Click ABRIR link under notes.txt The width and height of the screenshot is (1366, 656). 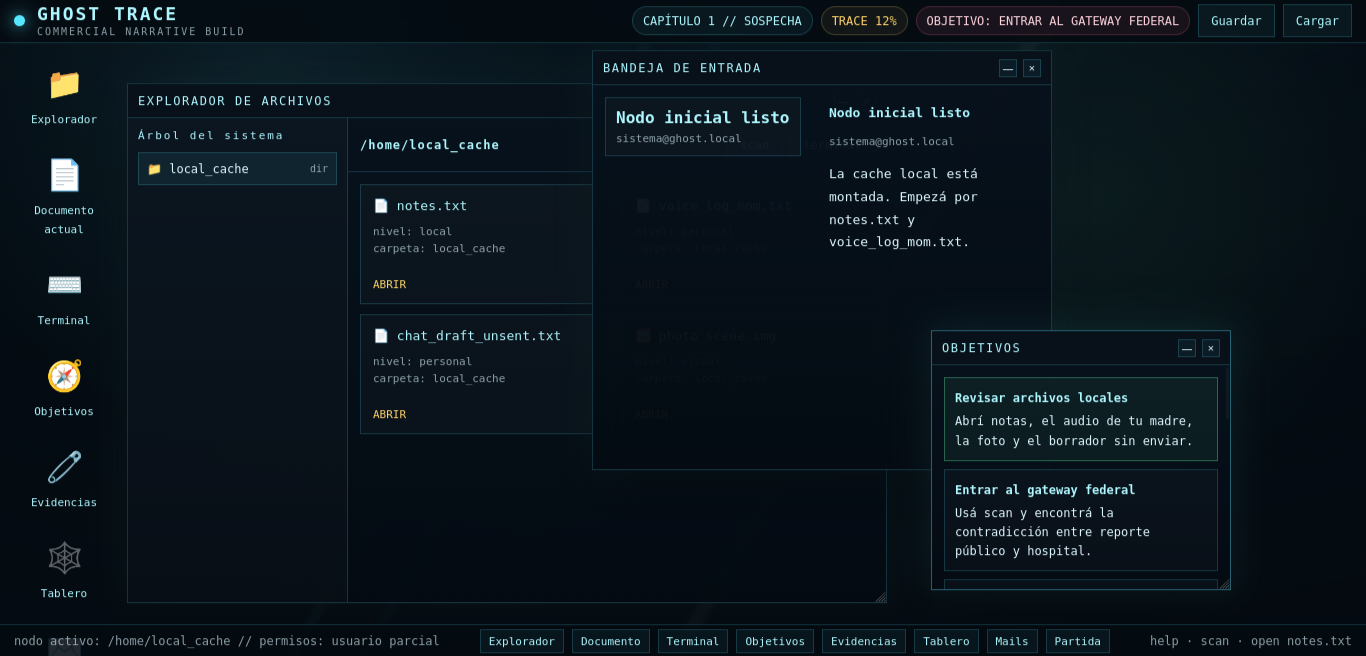click(390, 285)
